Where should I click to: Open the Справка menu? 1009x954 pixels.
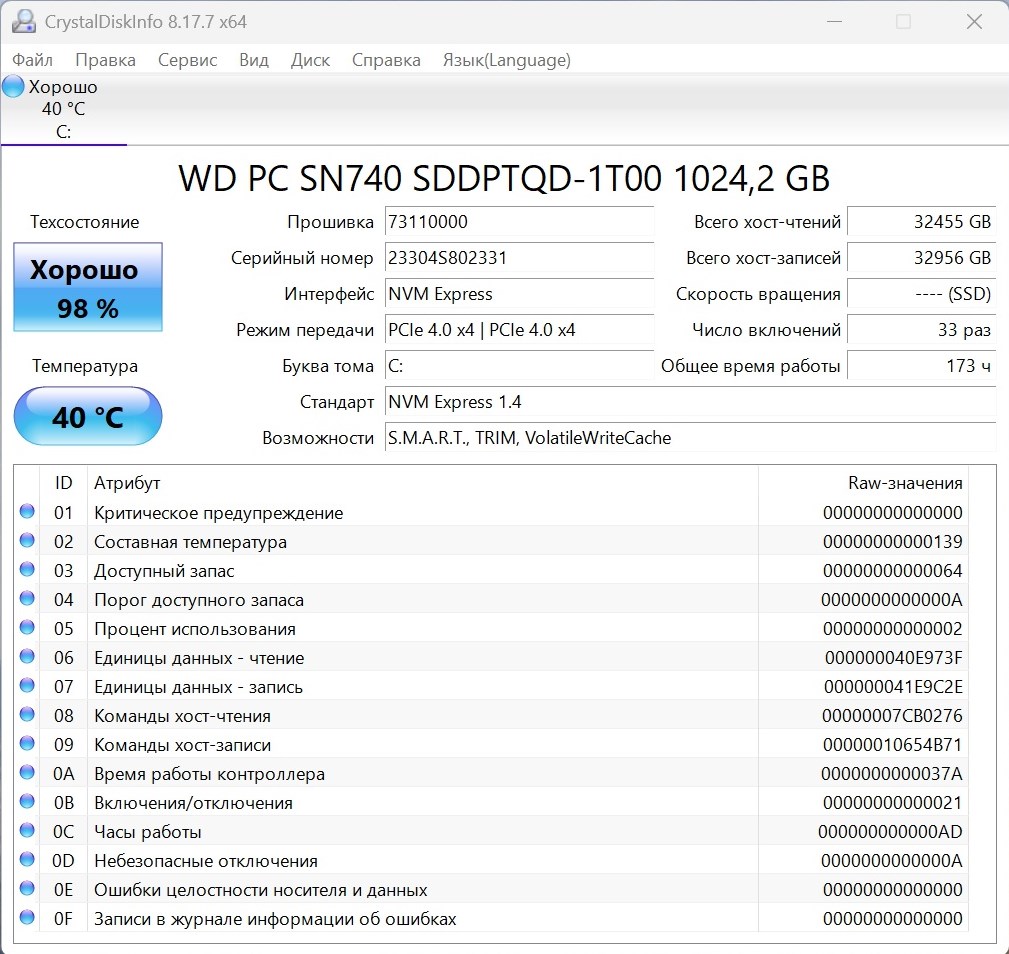point(386,60)
